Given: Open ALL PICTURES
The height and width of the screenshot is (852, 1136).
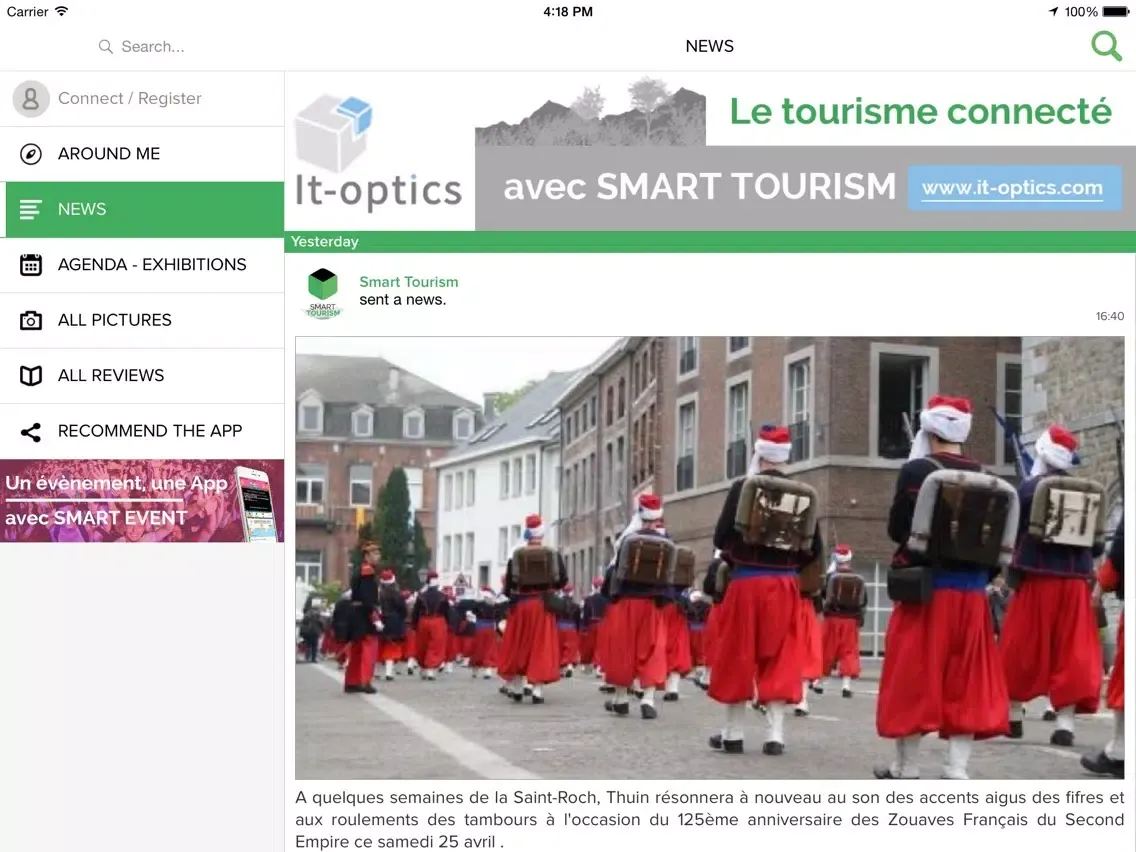Looking at the screenshot, I should coord(142,320).
